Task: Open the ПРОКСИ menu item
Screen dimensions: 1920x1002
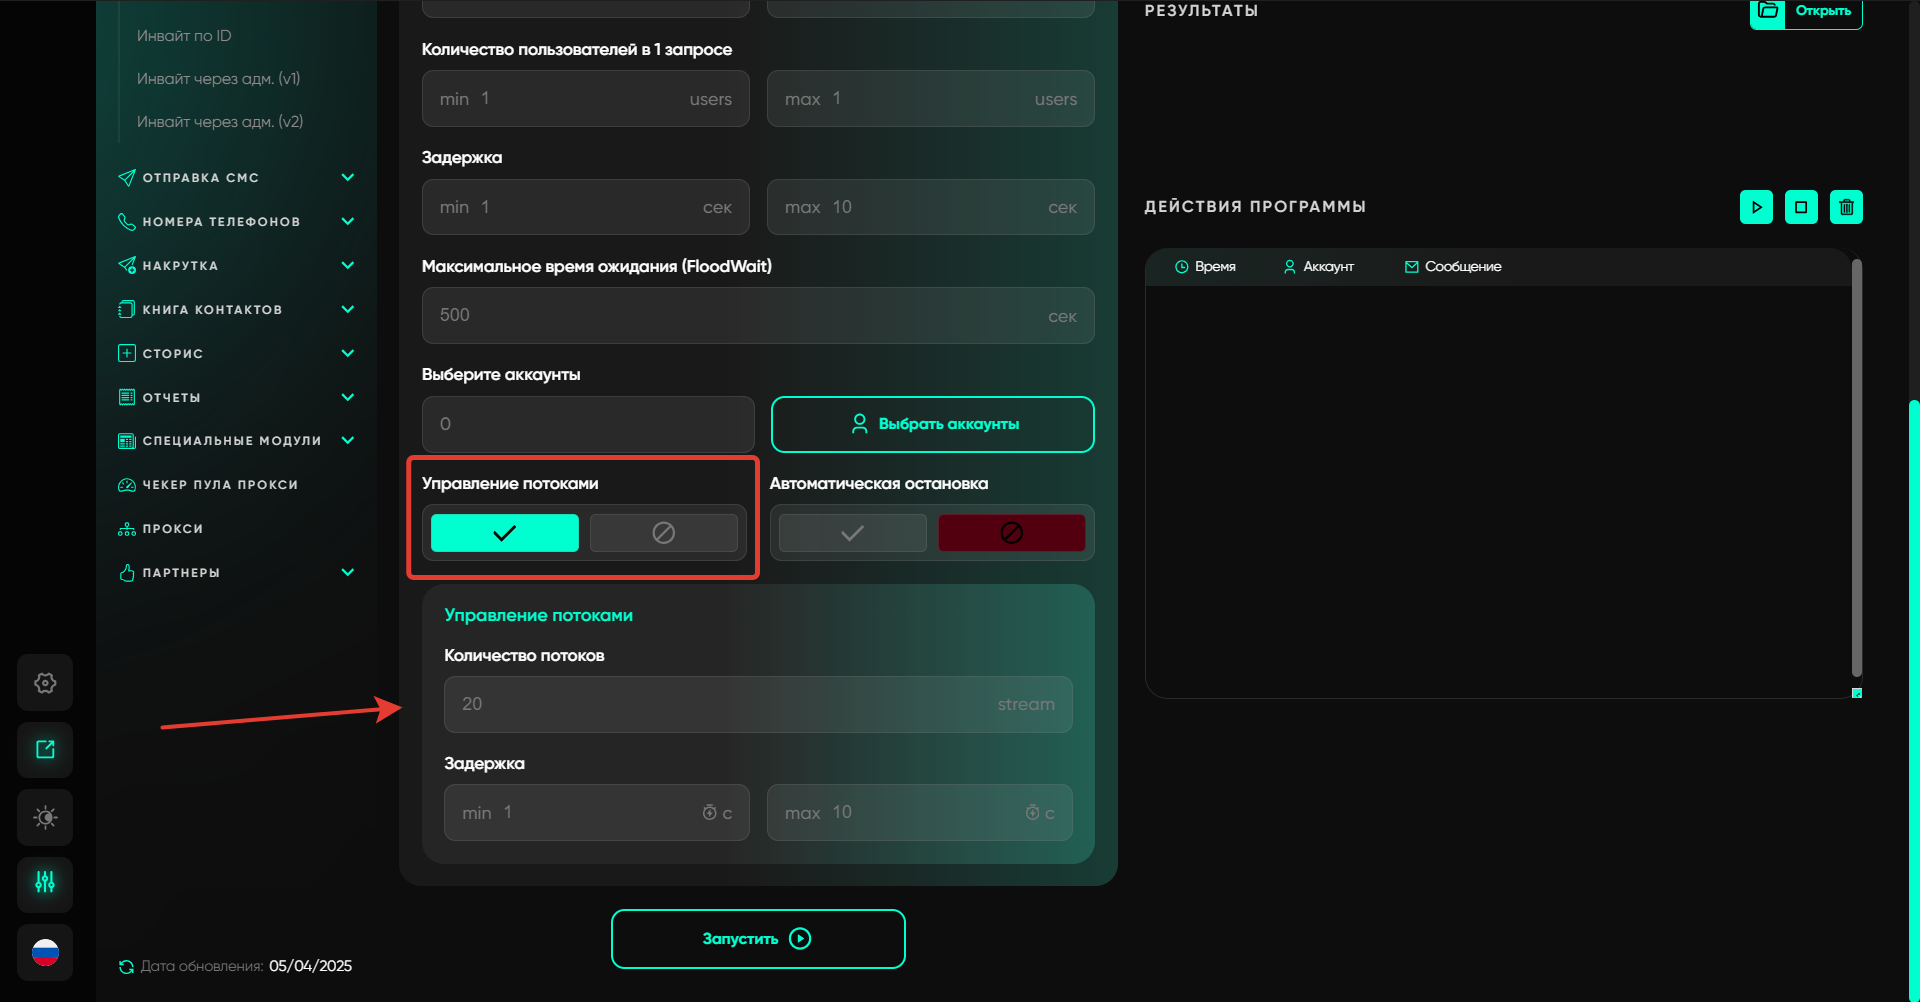Action: [x=172, y=529]
